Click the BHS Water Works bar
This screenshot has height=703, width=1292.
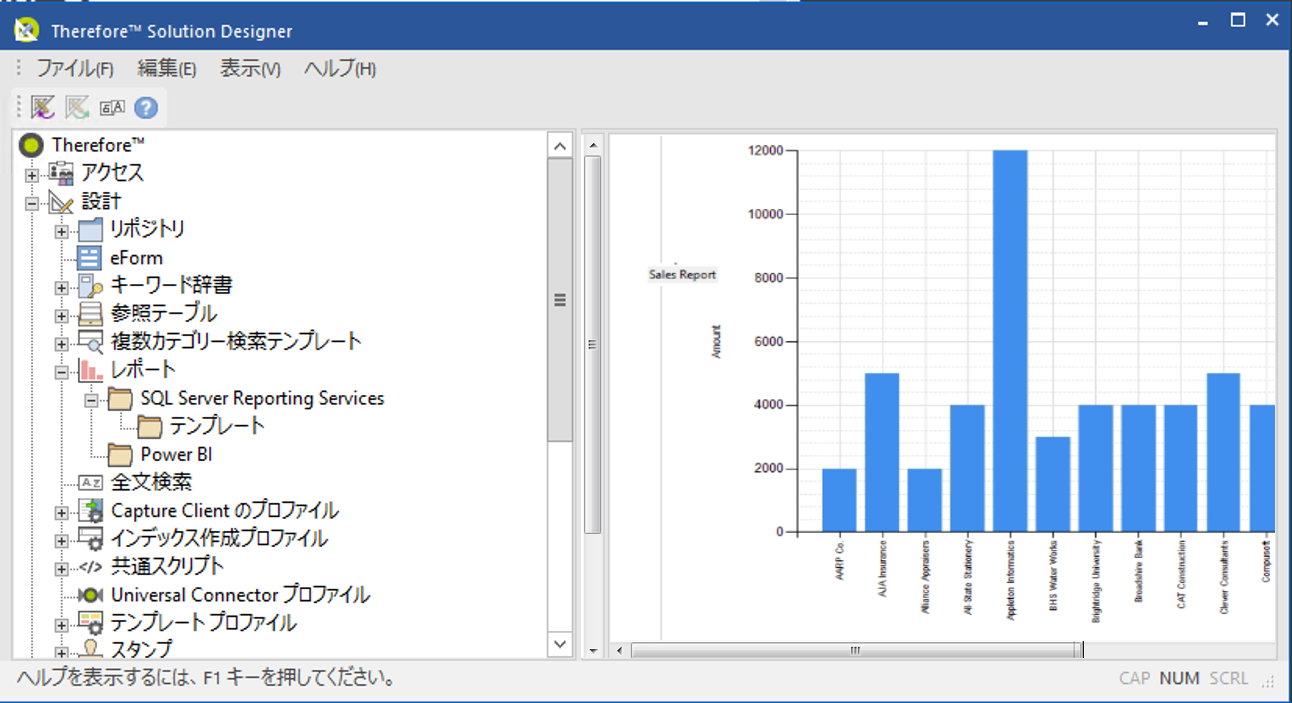pyautogui.click(x=1053, y=484)
